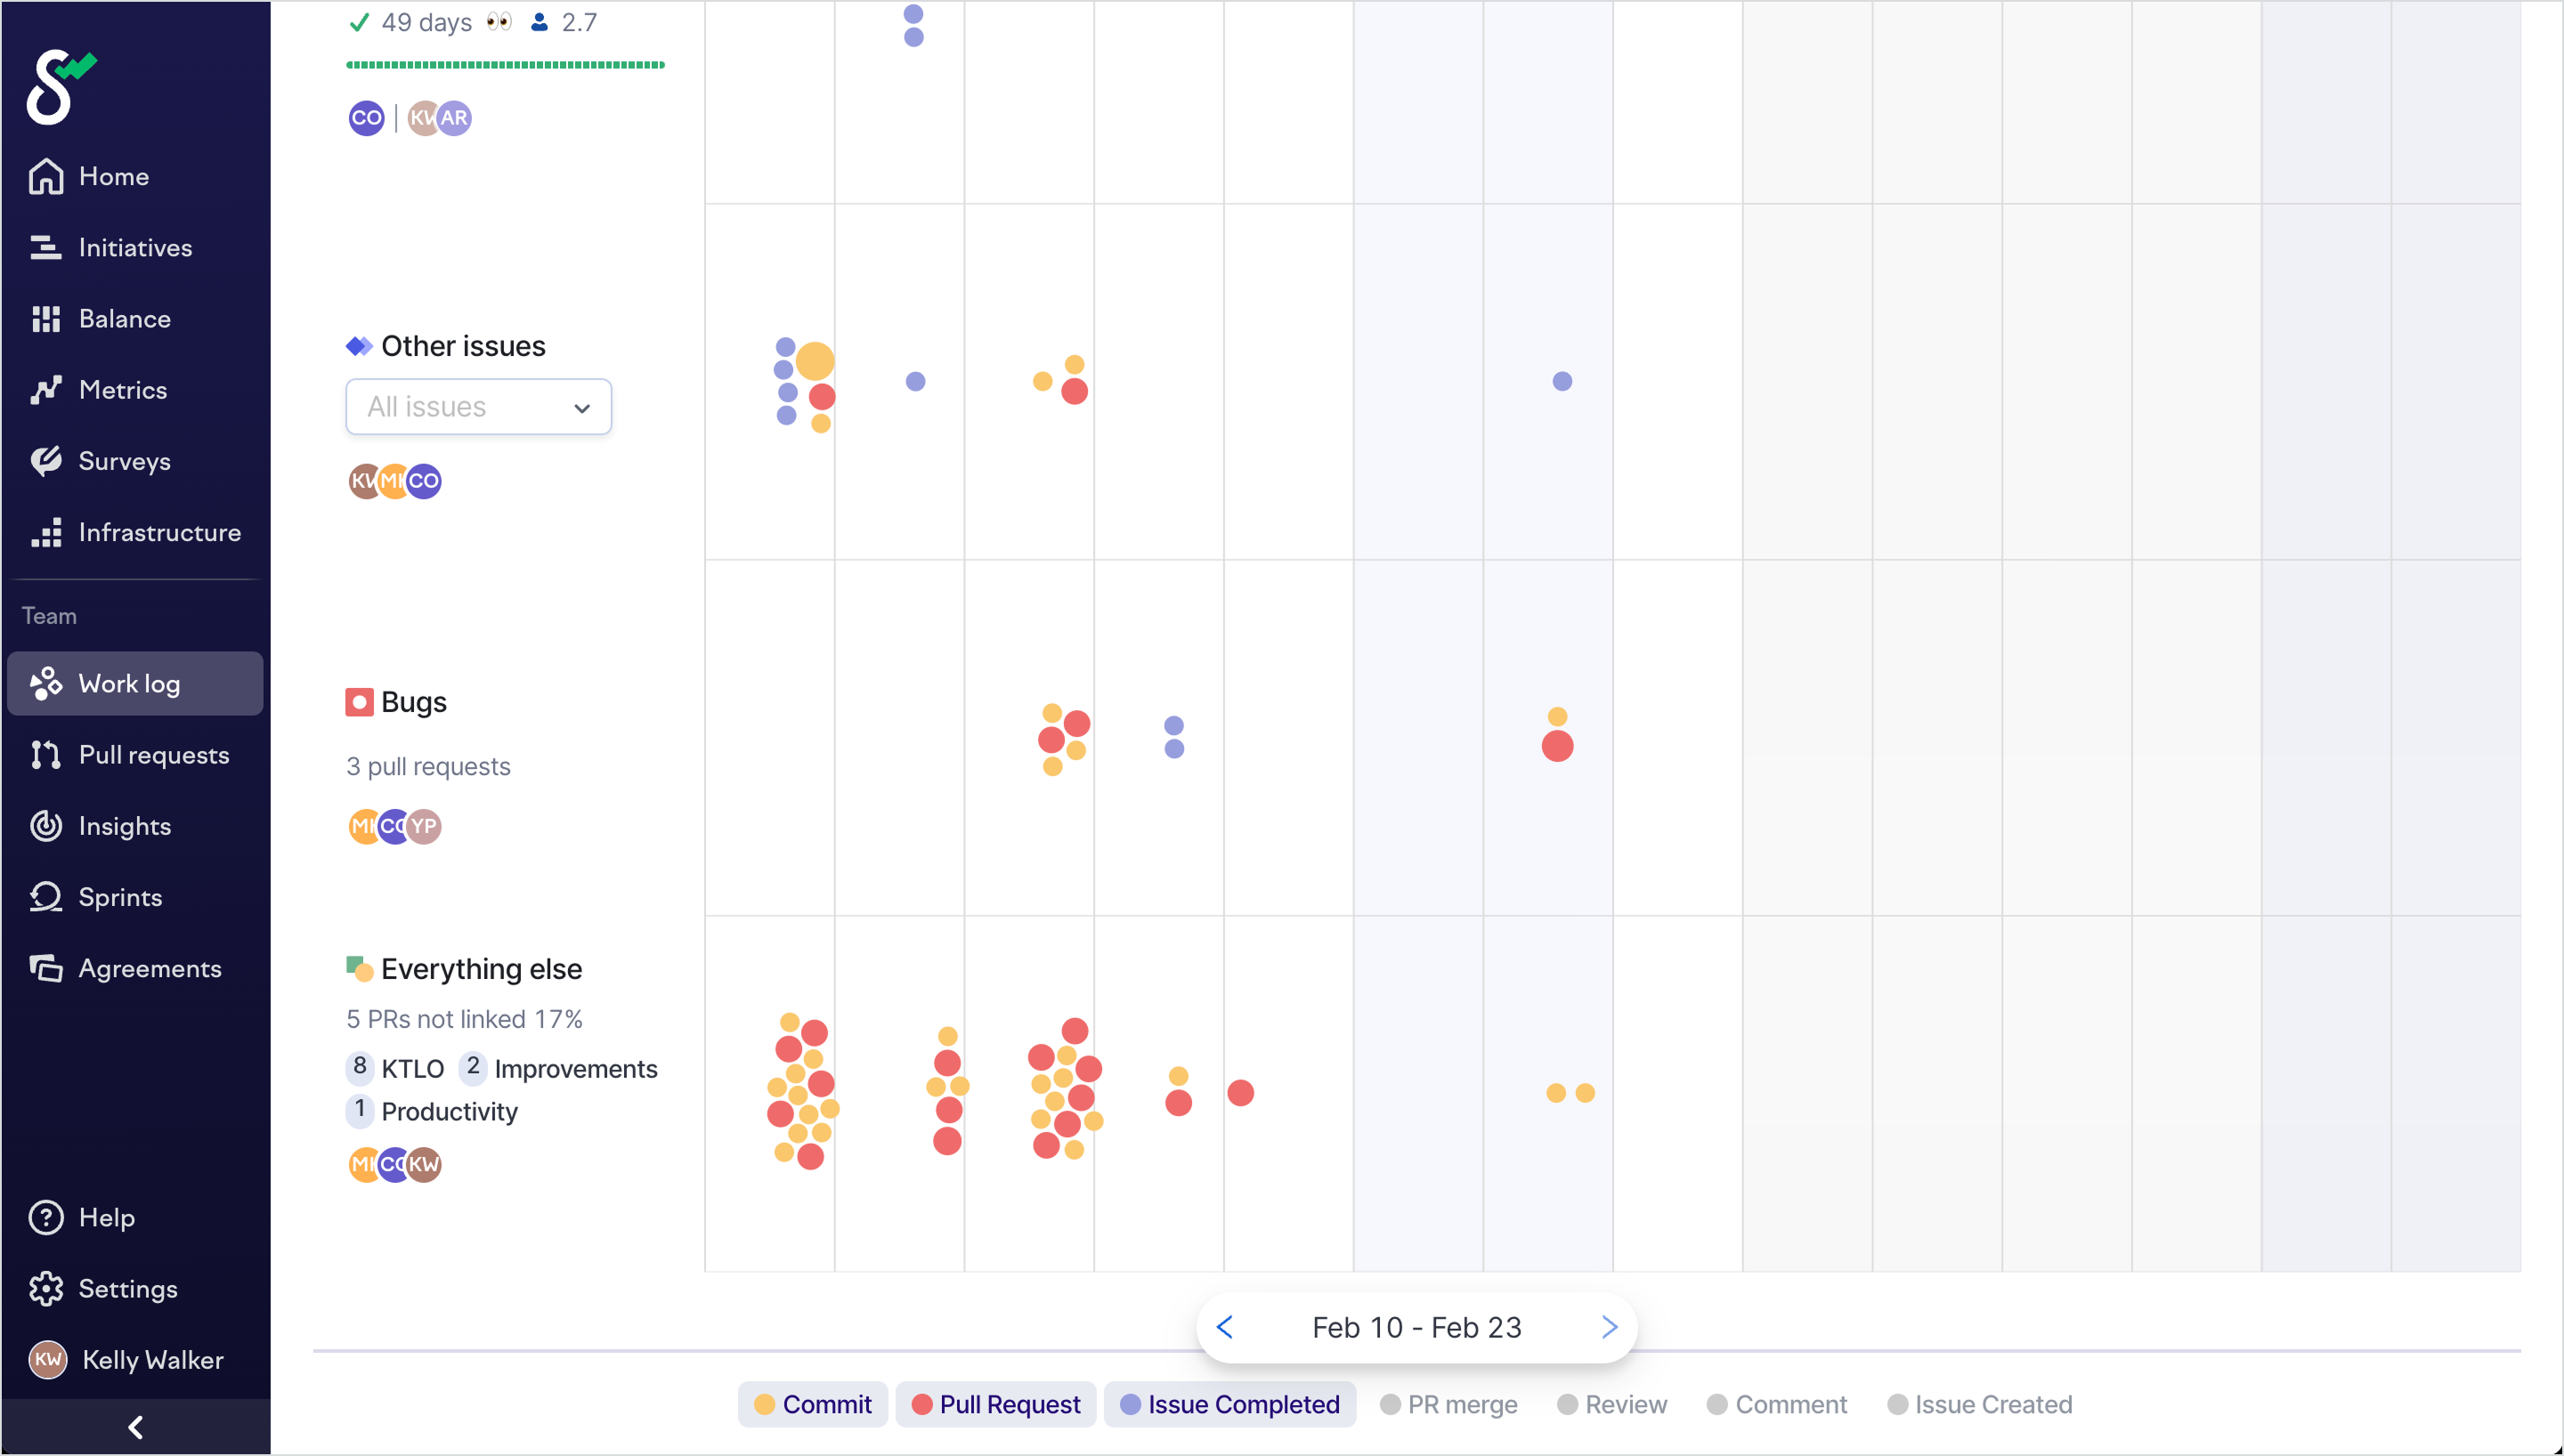
Task: Navigate to the Sprints page
Action: pos(120,897)
